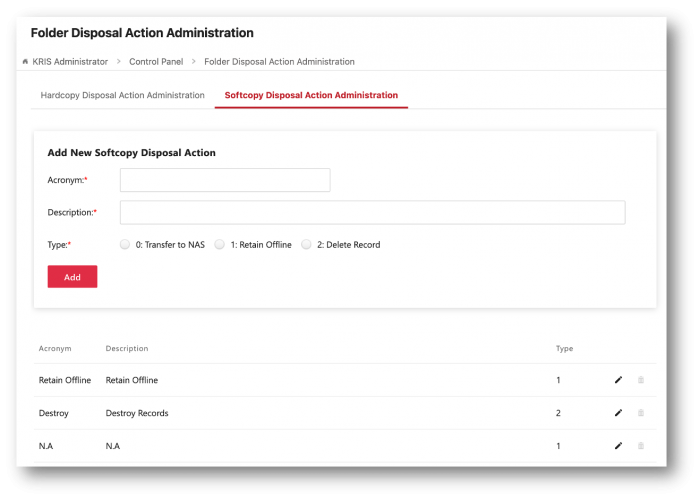Click type value 2 in Destroy row
The width and height of the screenshot is (700, 500).
tap(558, 413)
